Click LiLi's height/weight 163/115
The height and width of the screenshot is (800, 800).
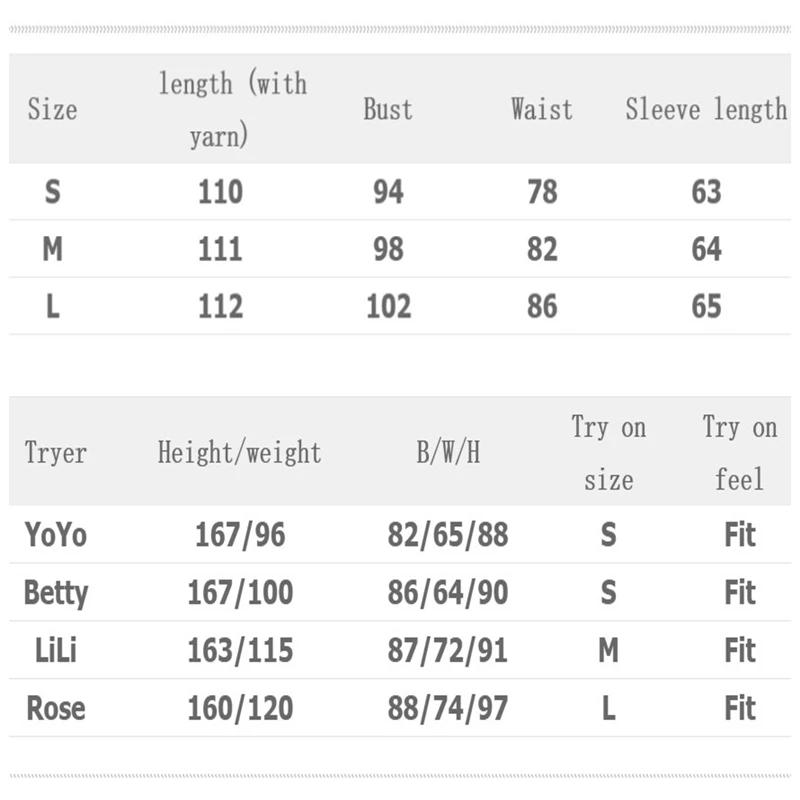(x=240, y=651)
